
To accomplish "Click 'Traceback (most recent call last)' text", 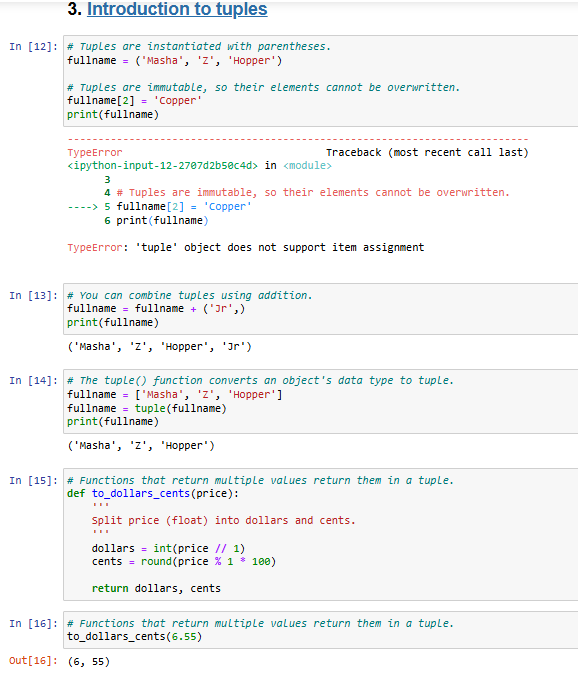I will coord(427,152).
